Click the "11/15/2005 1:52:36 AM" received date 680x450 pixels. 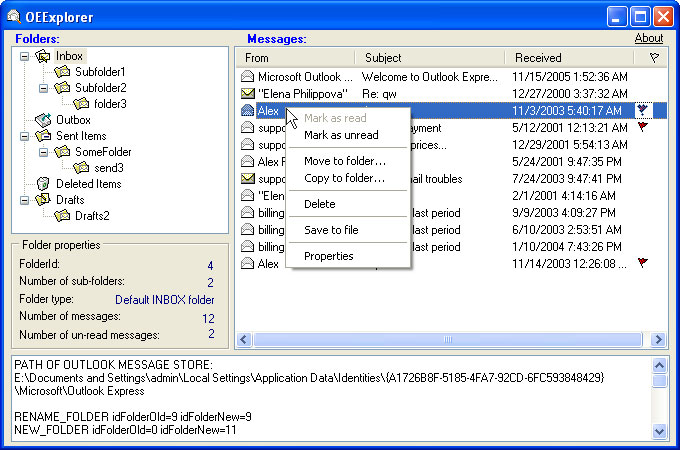point(569,77)
